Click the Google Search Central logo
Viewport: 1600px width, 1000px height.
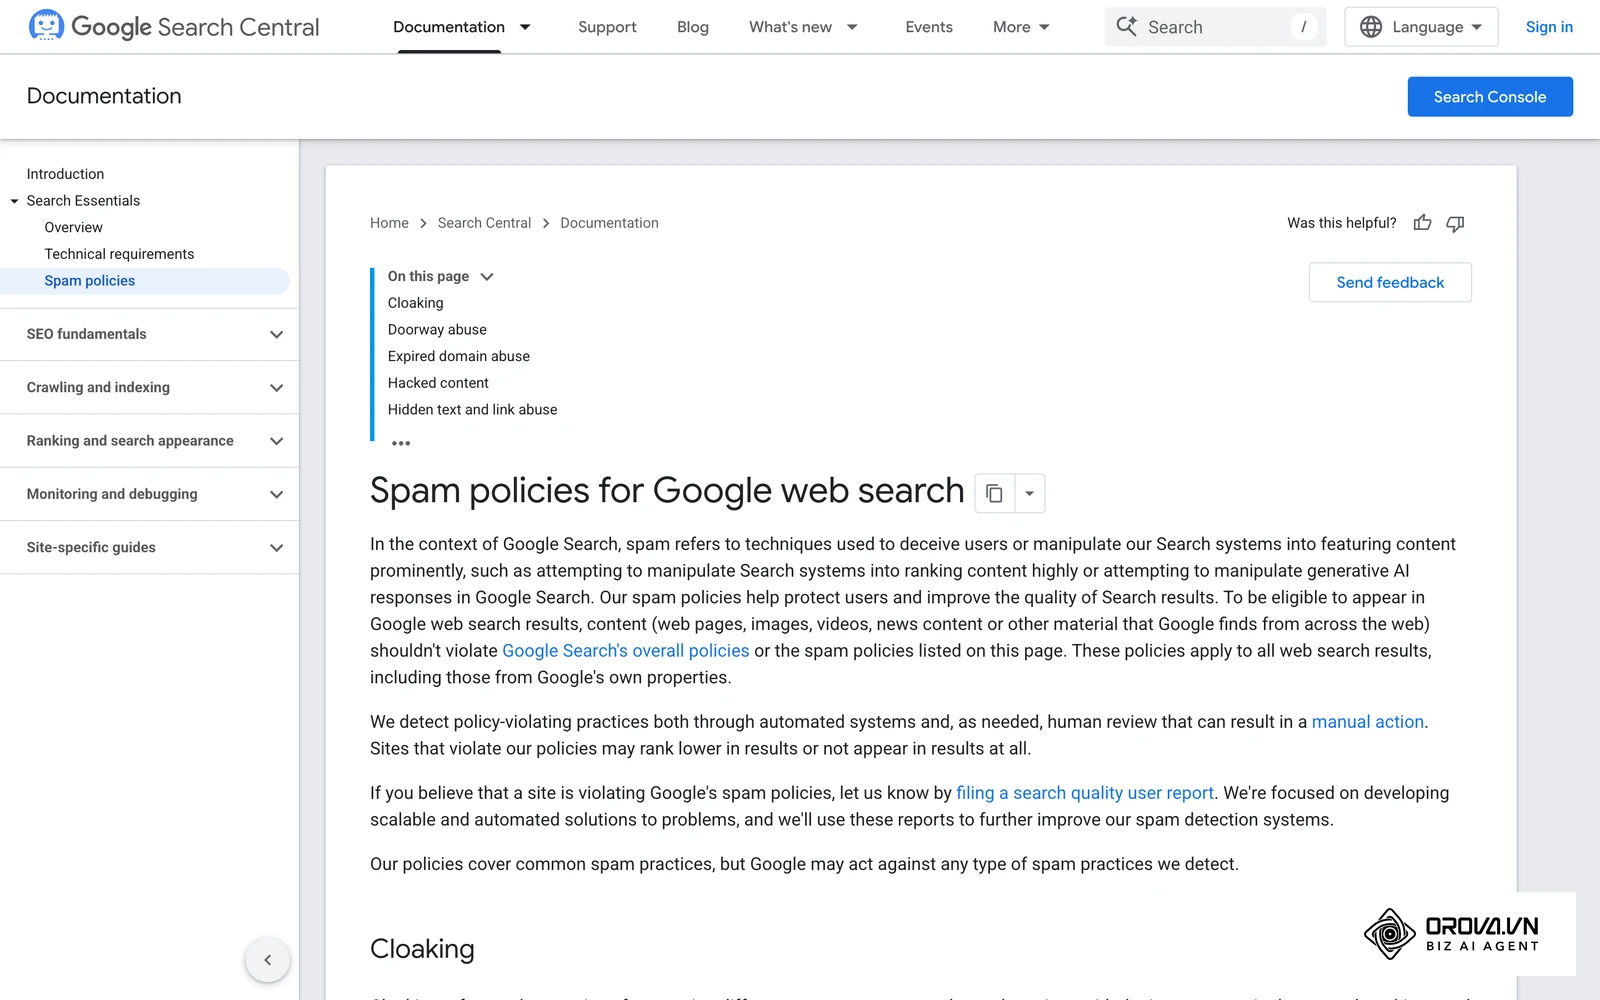tap(174, 27)
